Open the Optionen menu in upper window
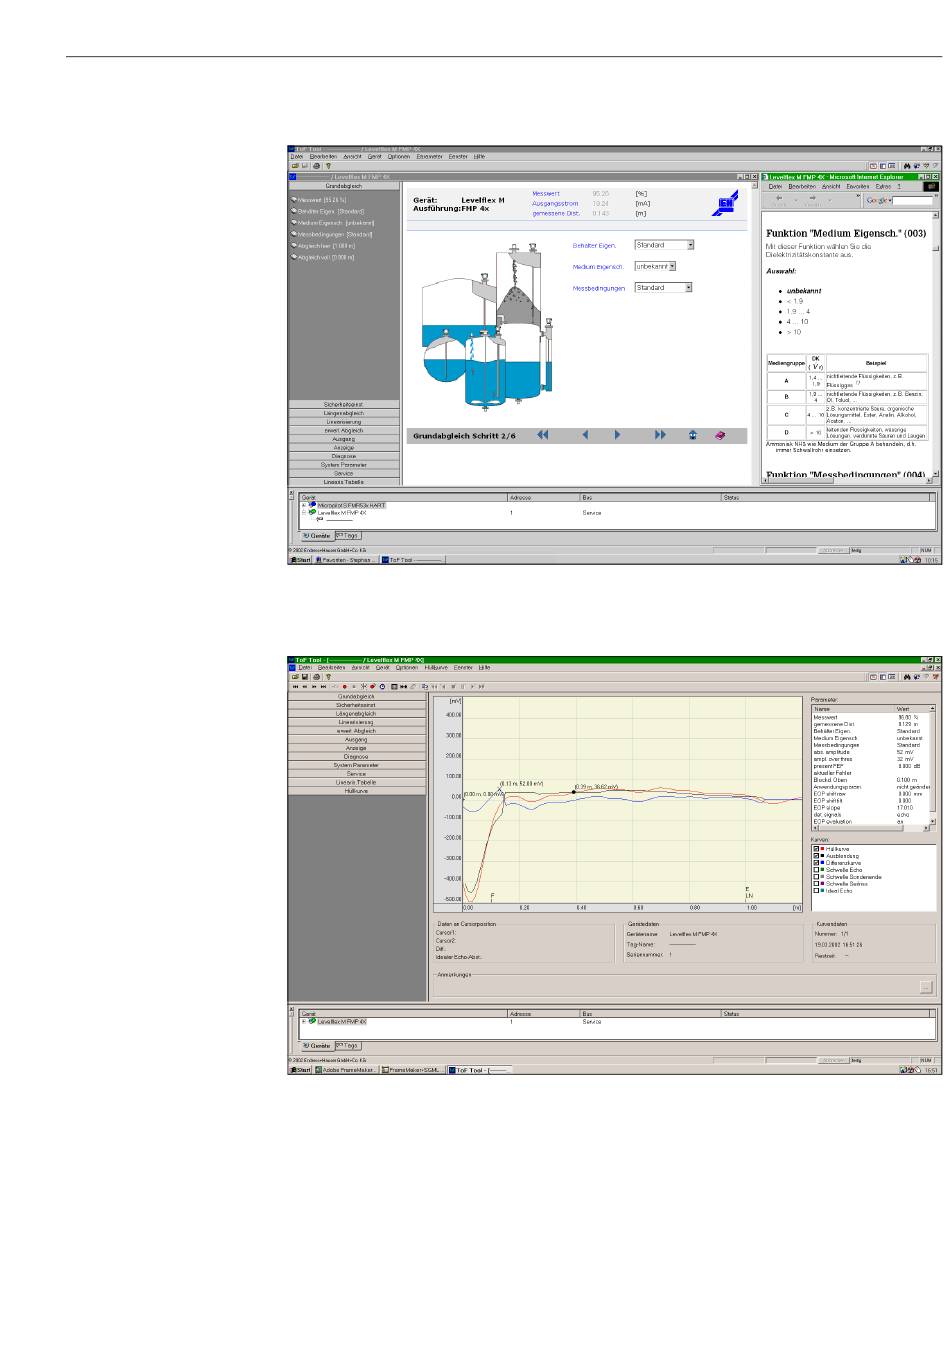The image size is (950, 1370). pos(398,157)
